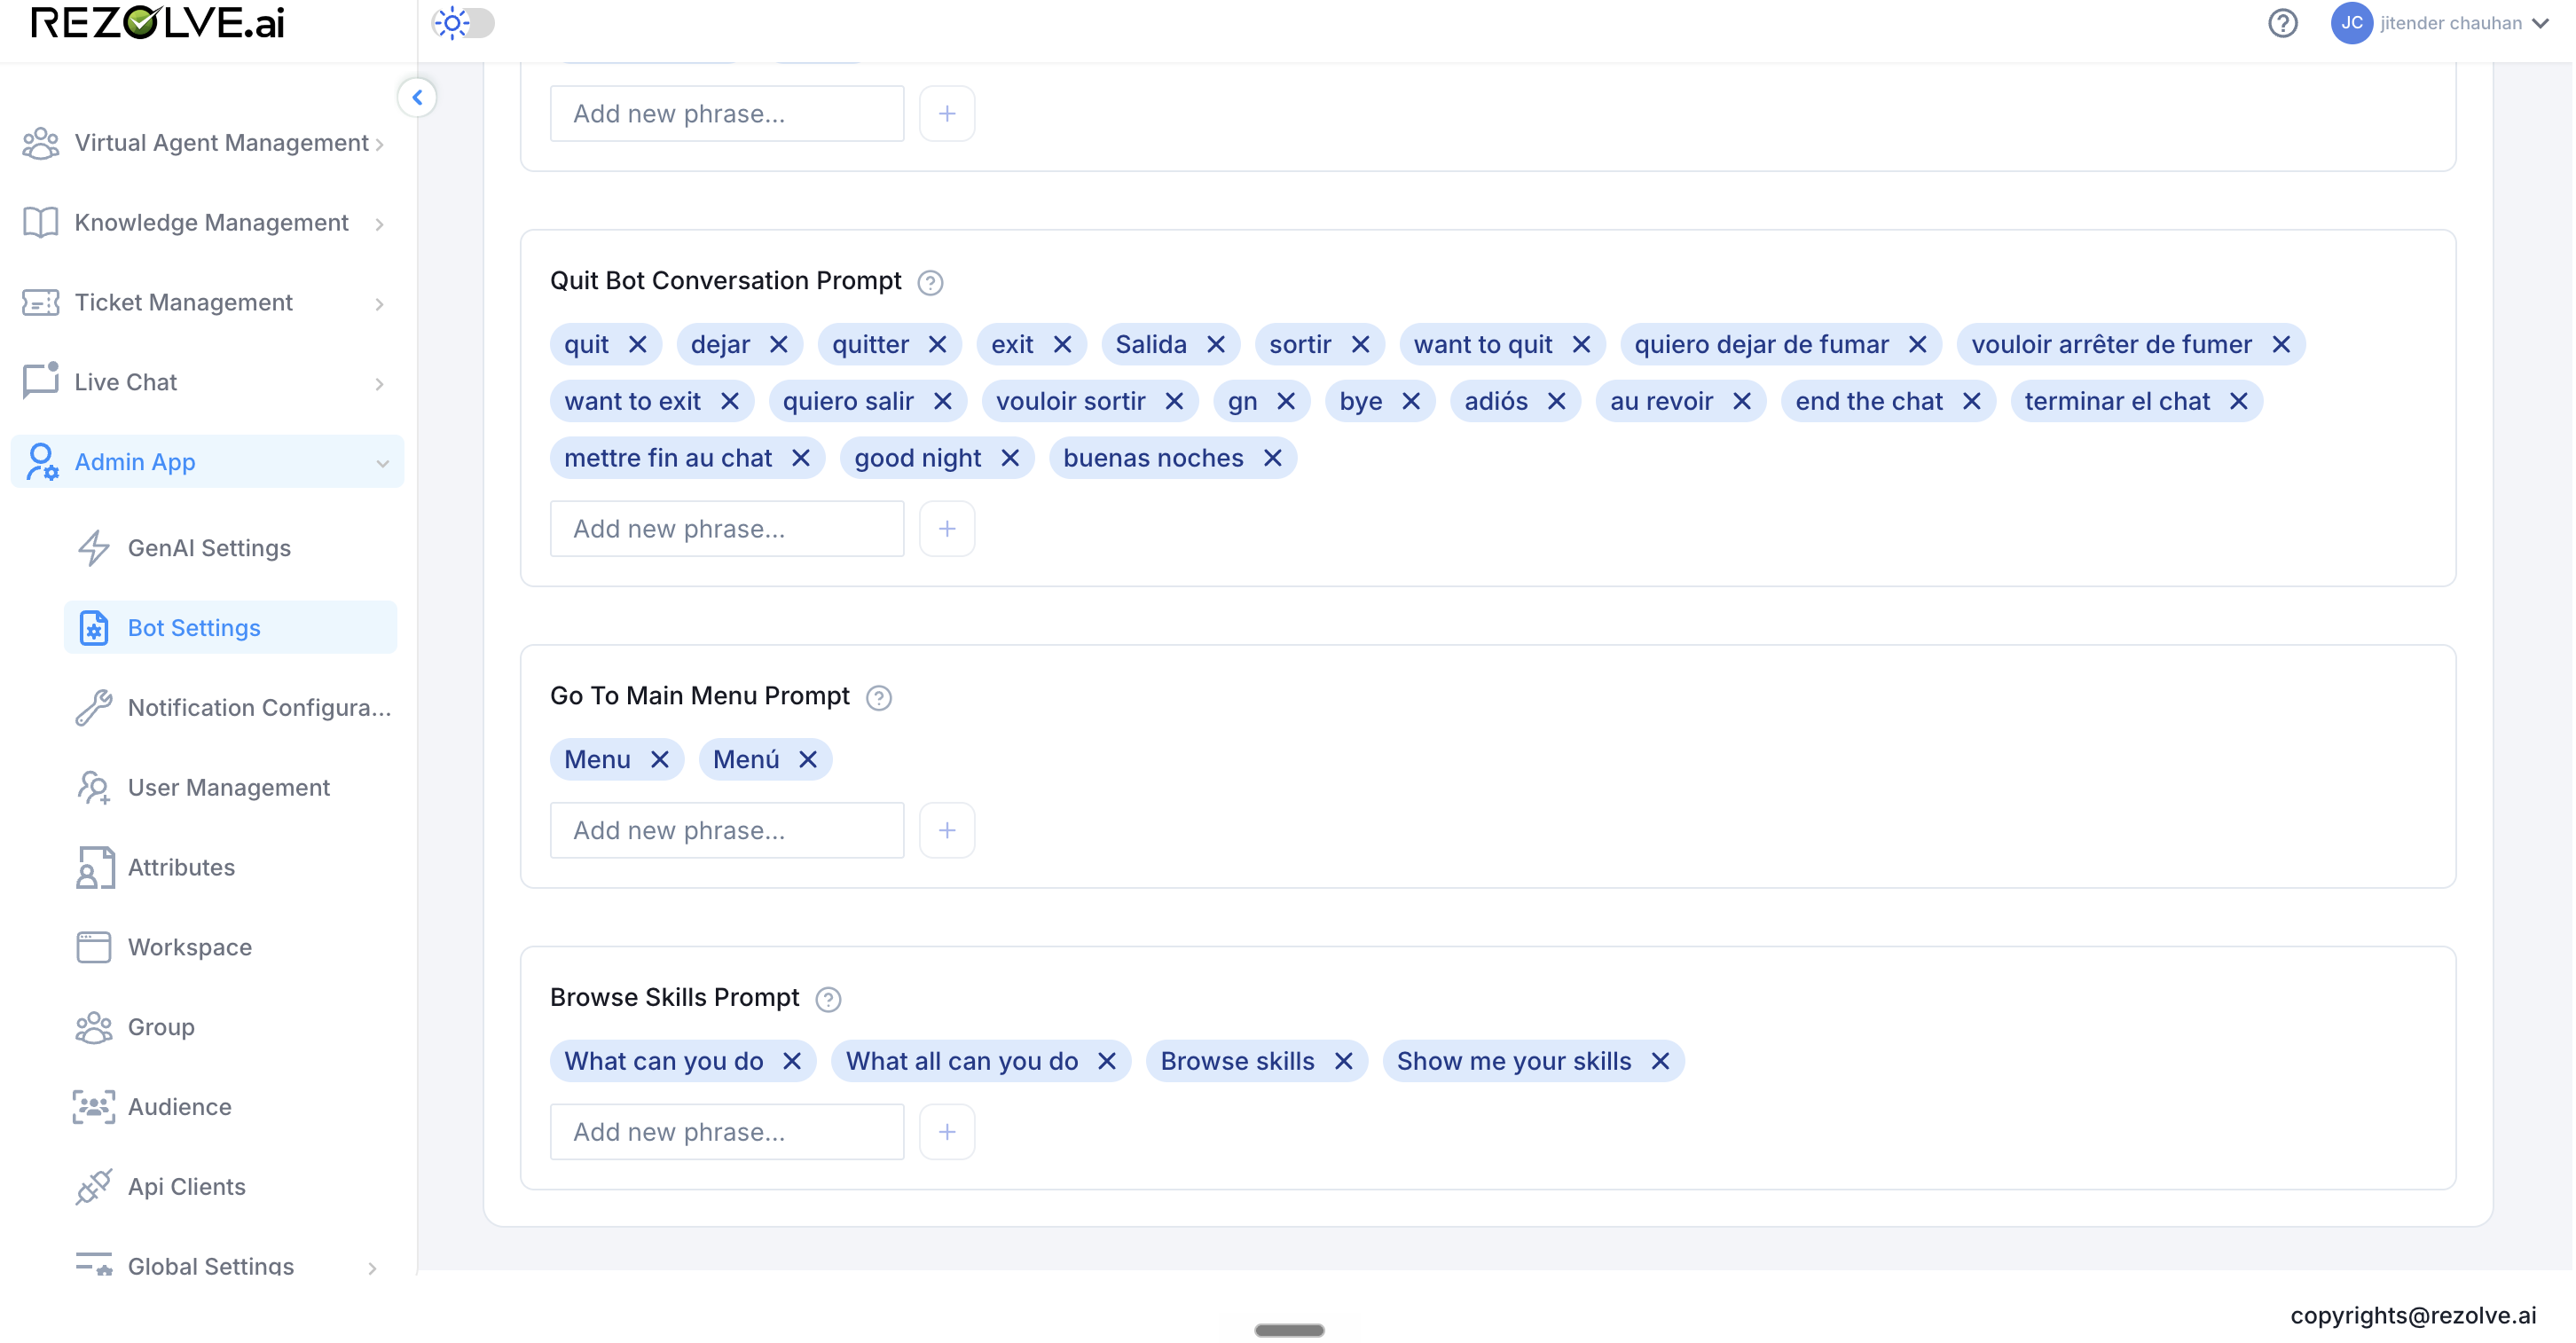Open the help question-mark icon in header

pyautogui.click(x=2282, y=23)
